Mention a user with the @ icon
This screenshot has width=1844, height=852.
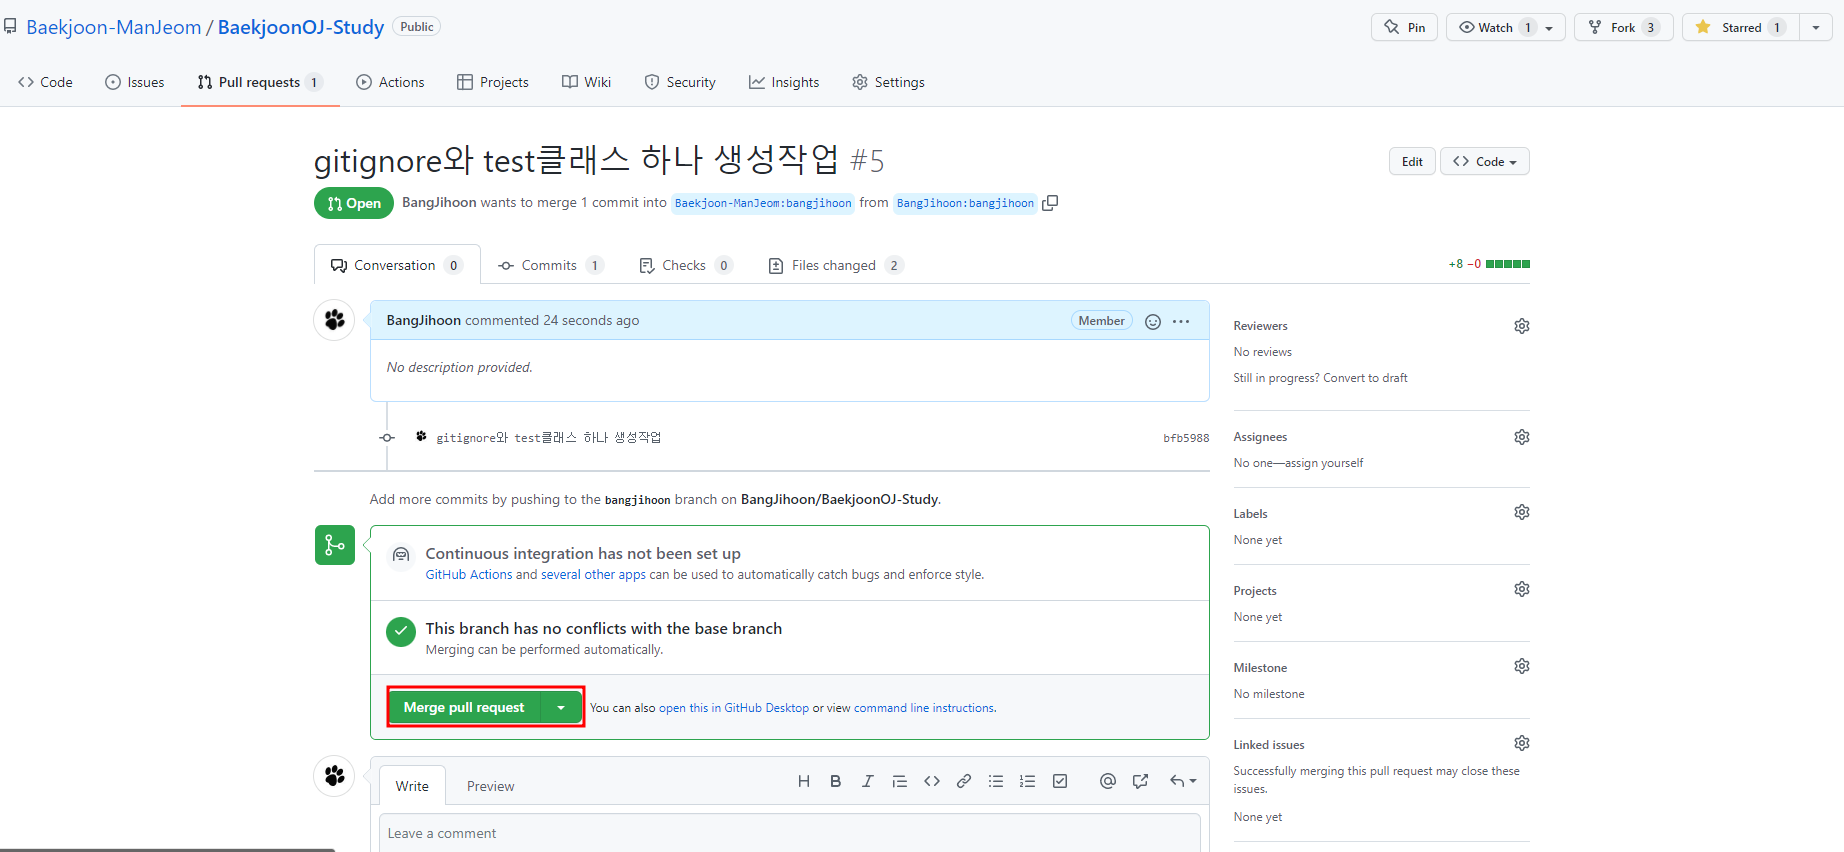pos(1107,782)
